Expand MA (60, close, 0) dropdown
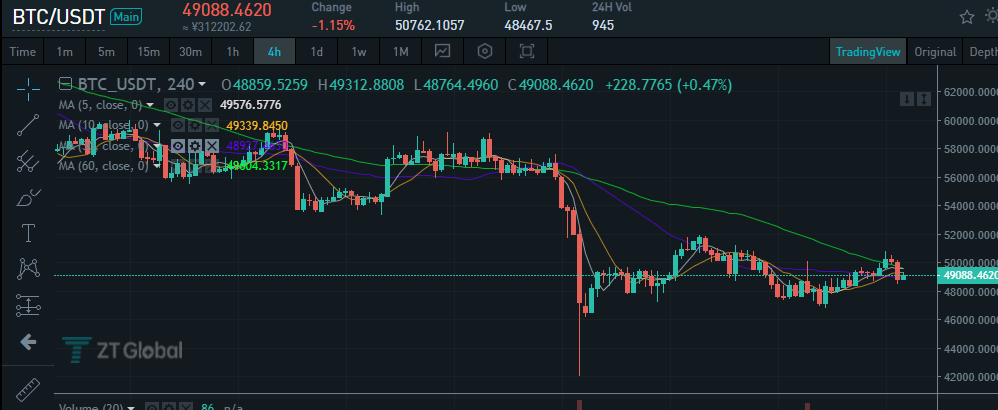The image size is (998, 410). pyautogui.click(x=157, y=166)
